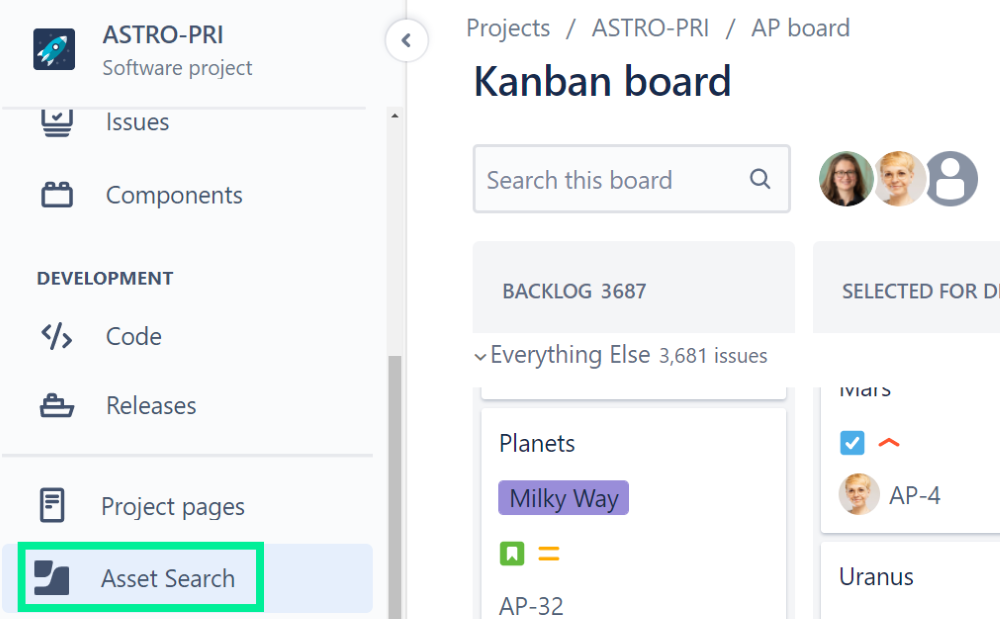Viewport: 1000px width, 619px height.
Task: Toggle the first assignee avatar filter
Action: point(846,179)
